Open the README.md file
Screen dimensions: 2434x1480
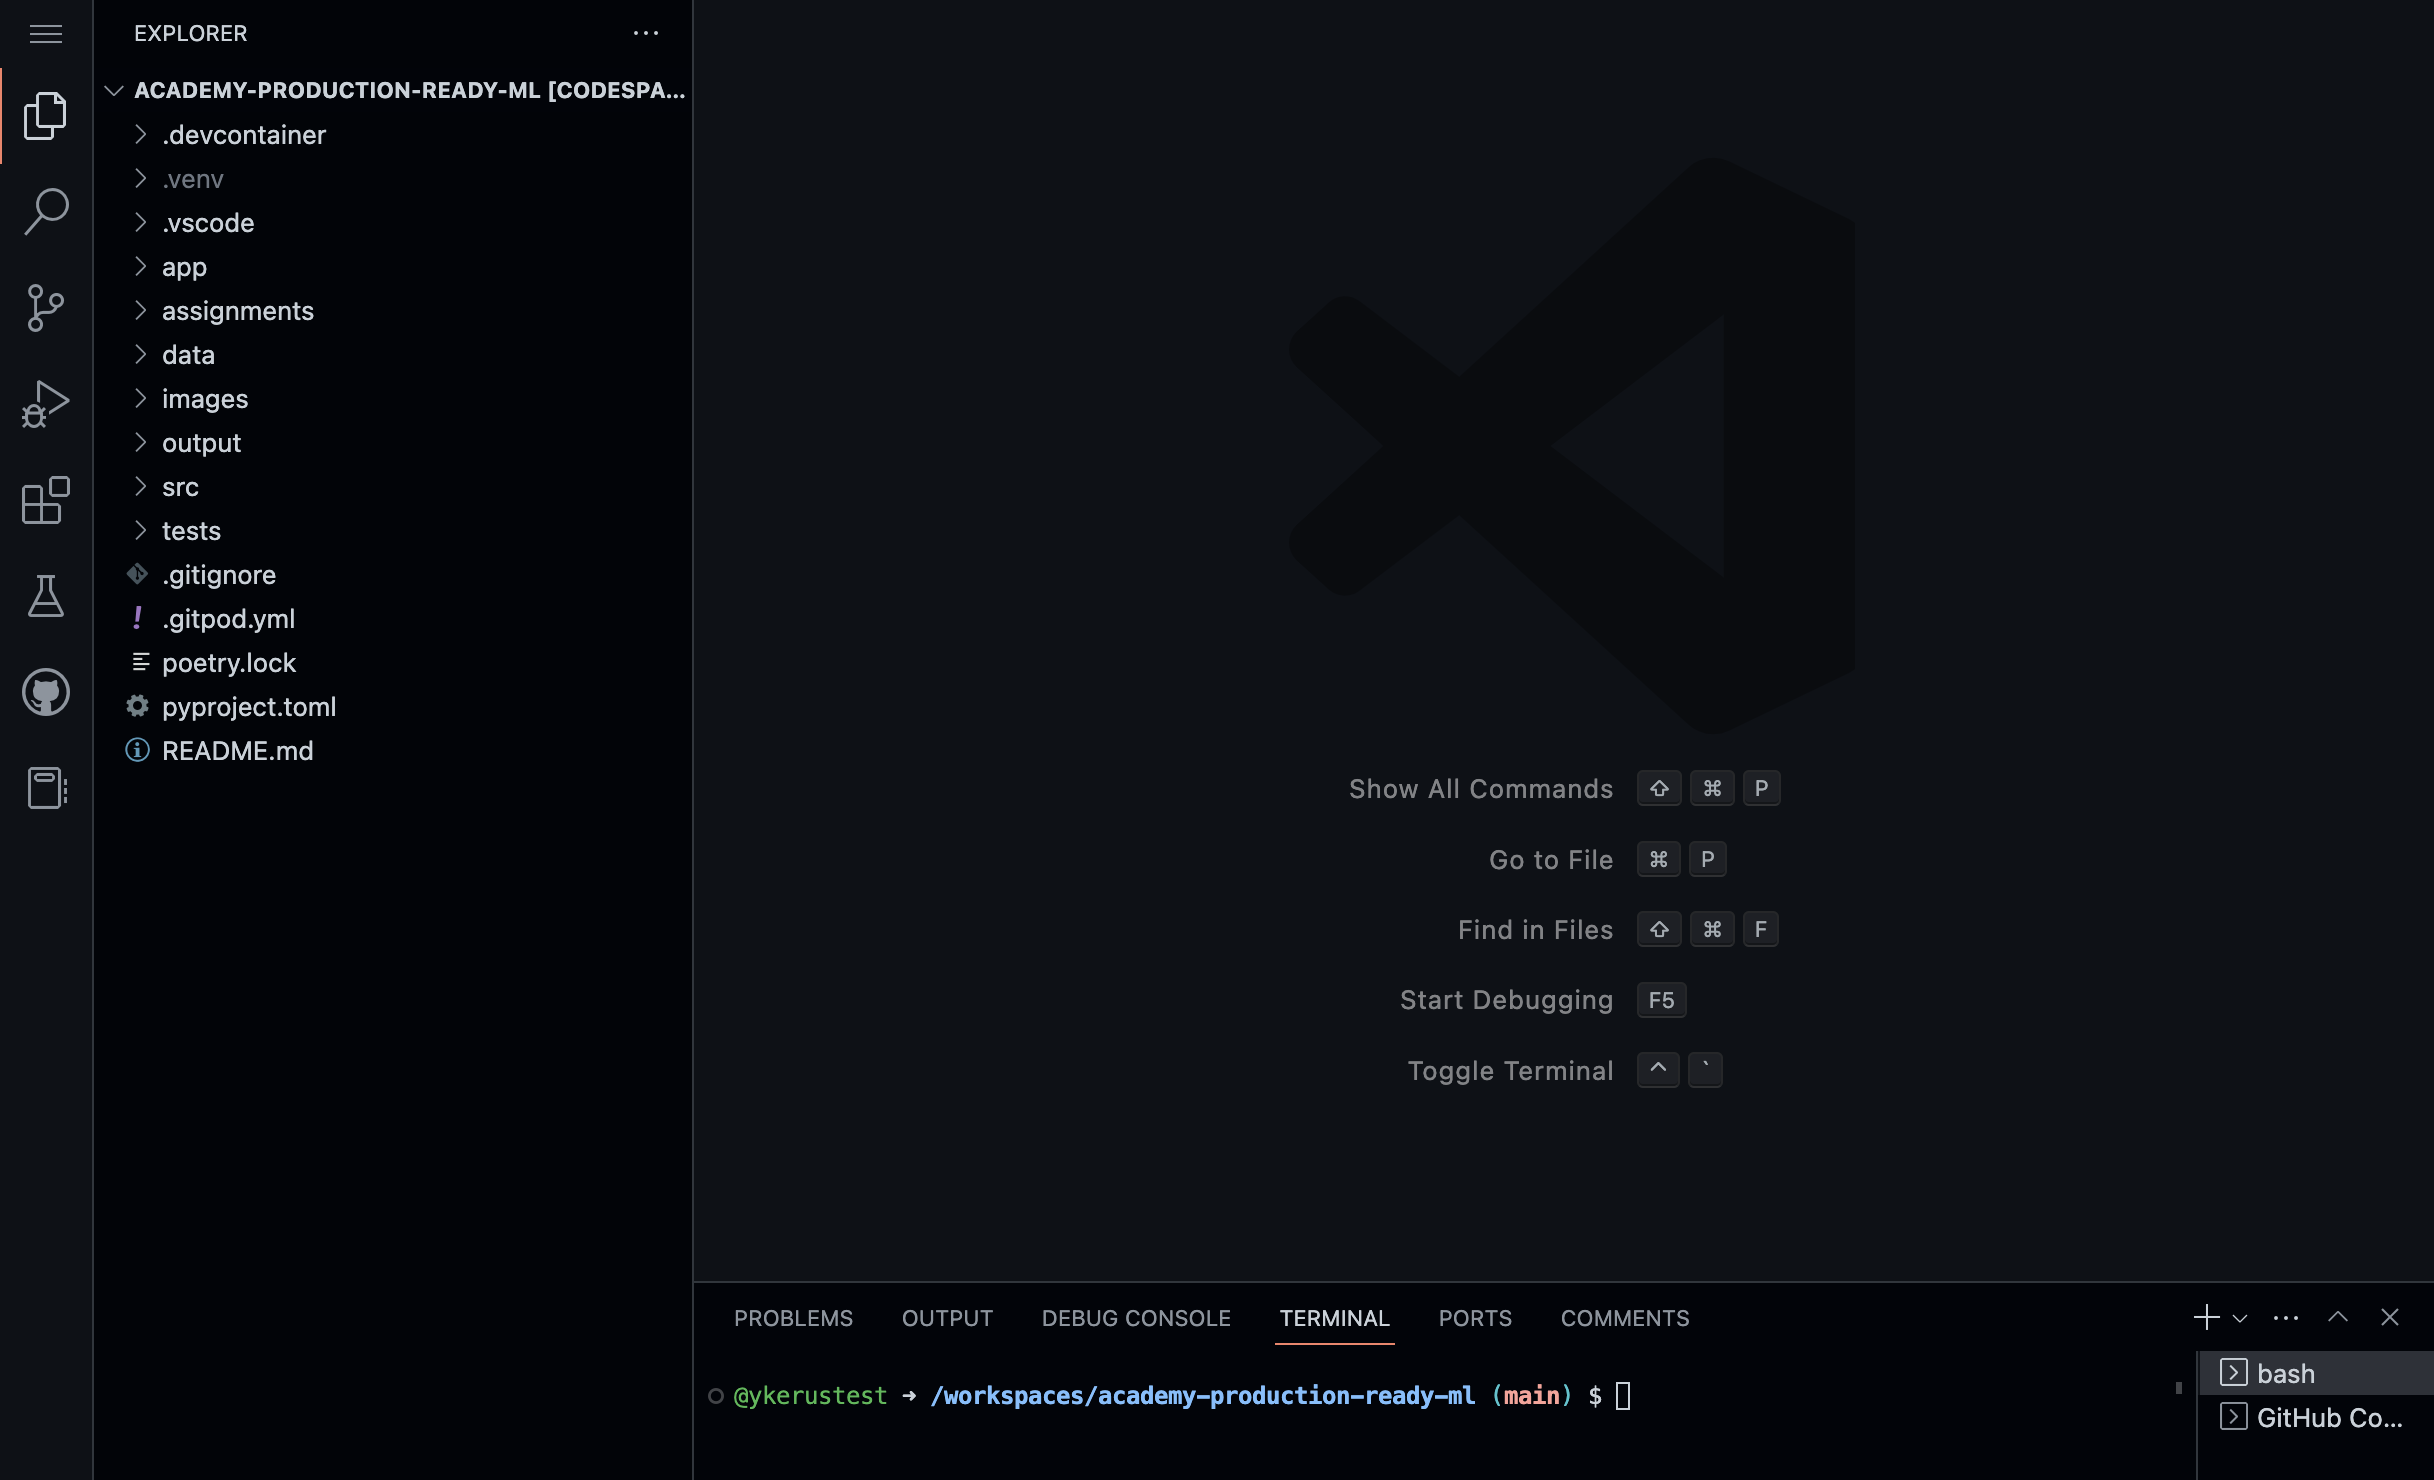(x=237, y=751)
